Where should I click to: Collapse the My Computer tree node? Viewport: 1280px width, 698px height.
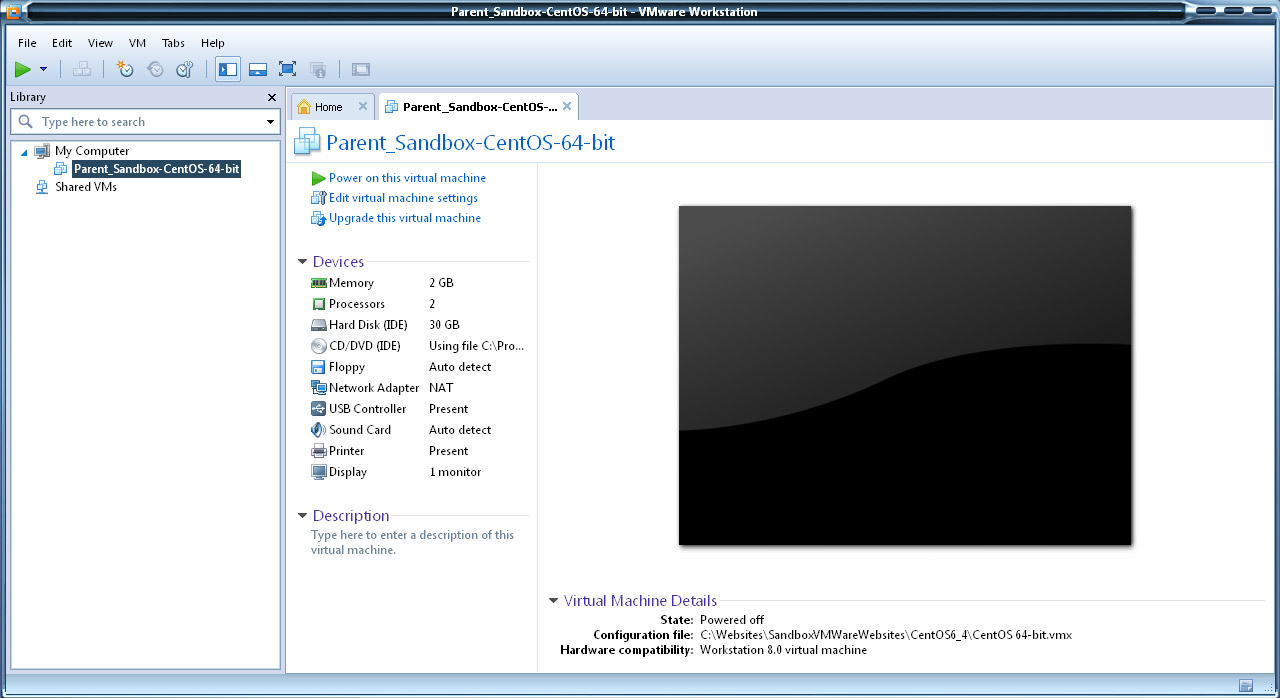(x=24, y=152)
